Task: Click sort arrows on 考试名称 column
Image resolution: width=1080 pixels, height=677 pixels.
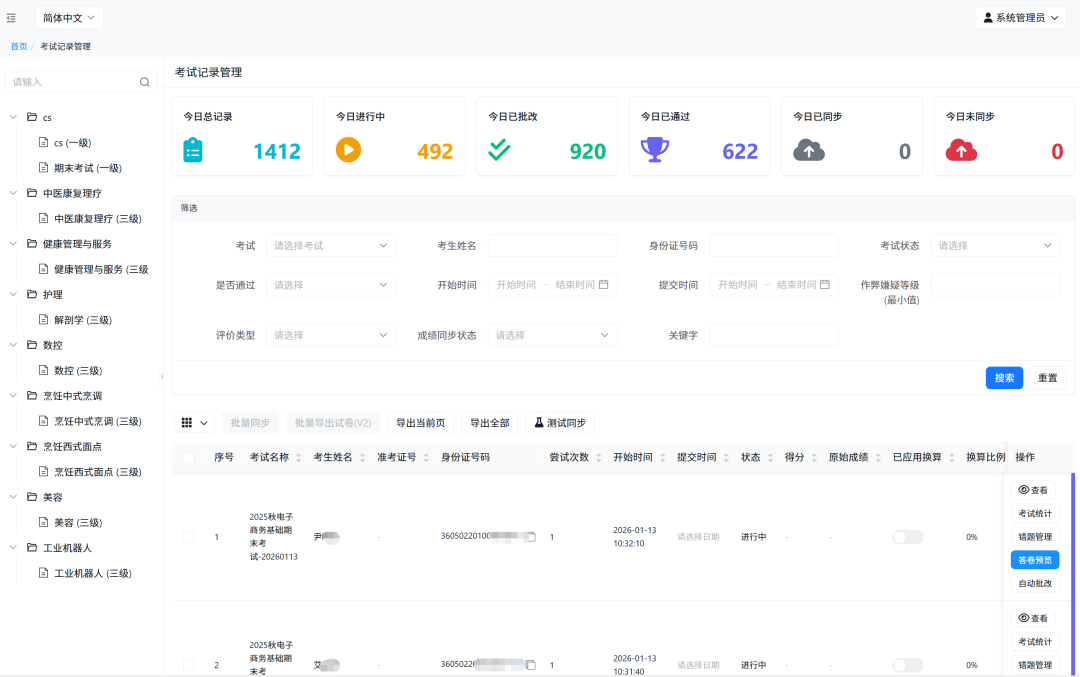Action: [x=298, y=457]
